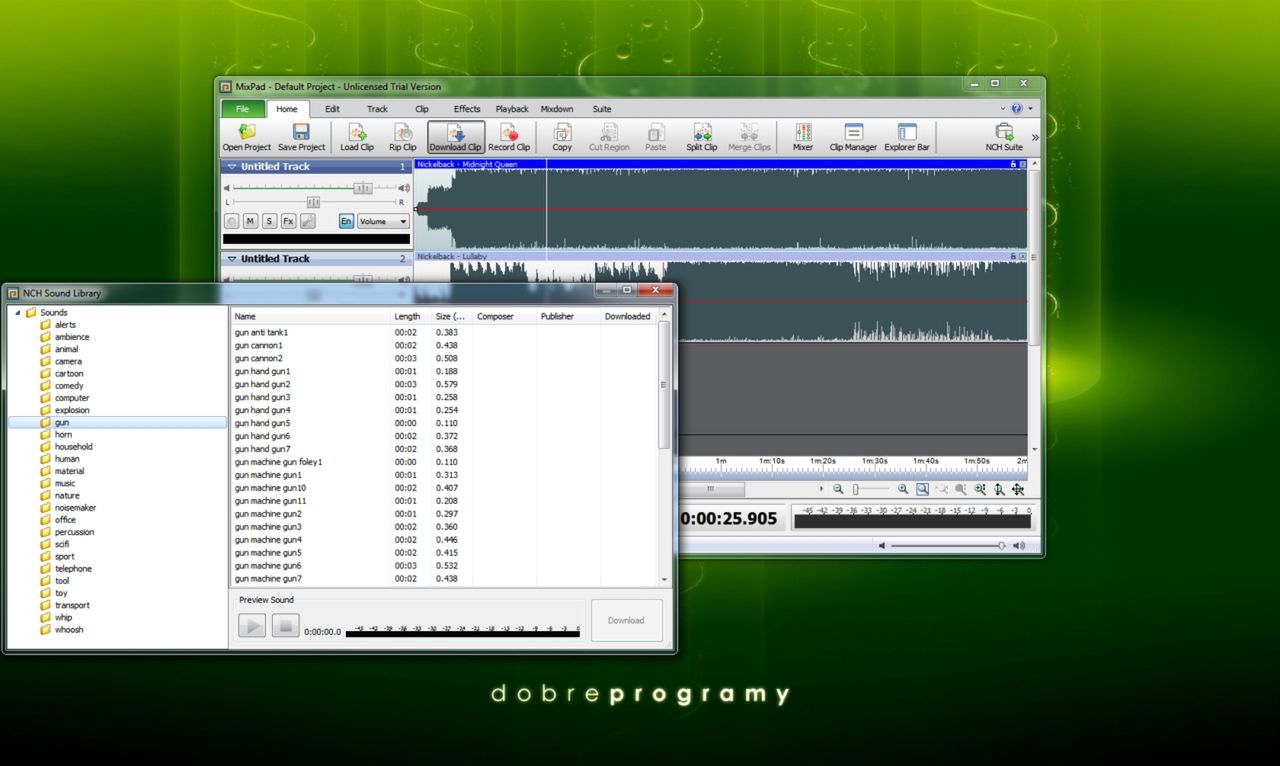Click the track 1 volume slider
The image size is (1280, 766).
click(363, 188)
